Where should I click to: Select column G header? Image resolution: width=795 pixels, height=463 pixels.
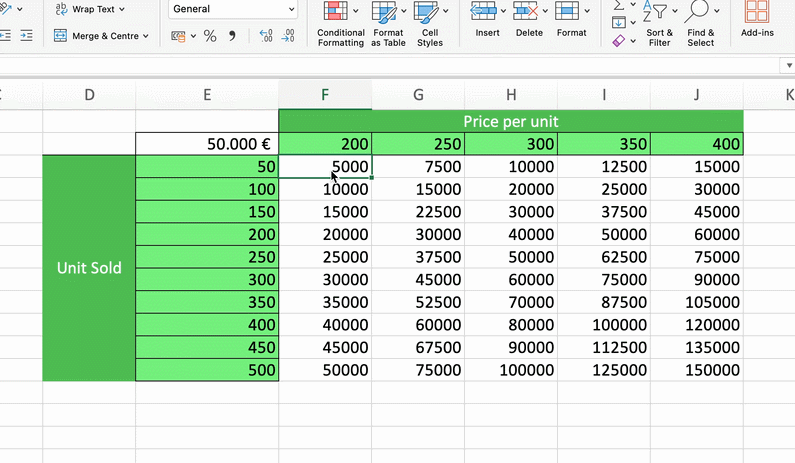pos(418,95)
